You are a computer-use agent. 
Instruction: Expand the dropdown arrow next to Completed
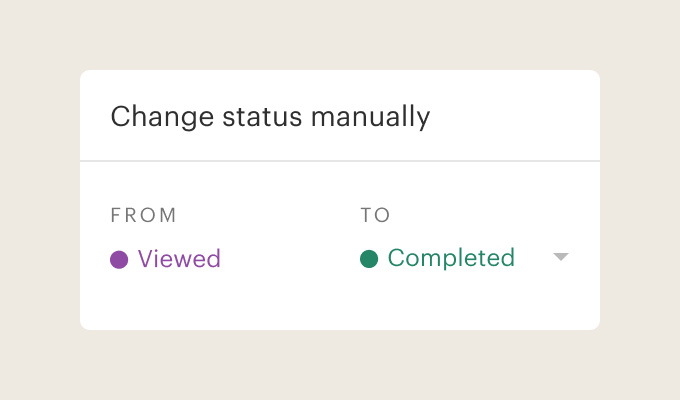[561, 258]
